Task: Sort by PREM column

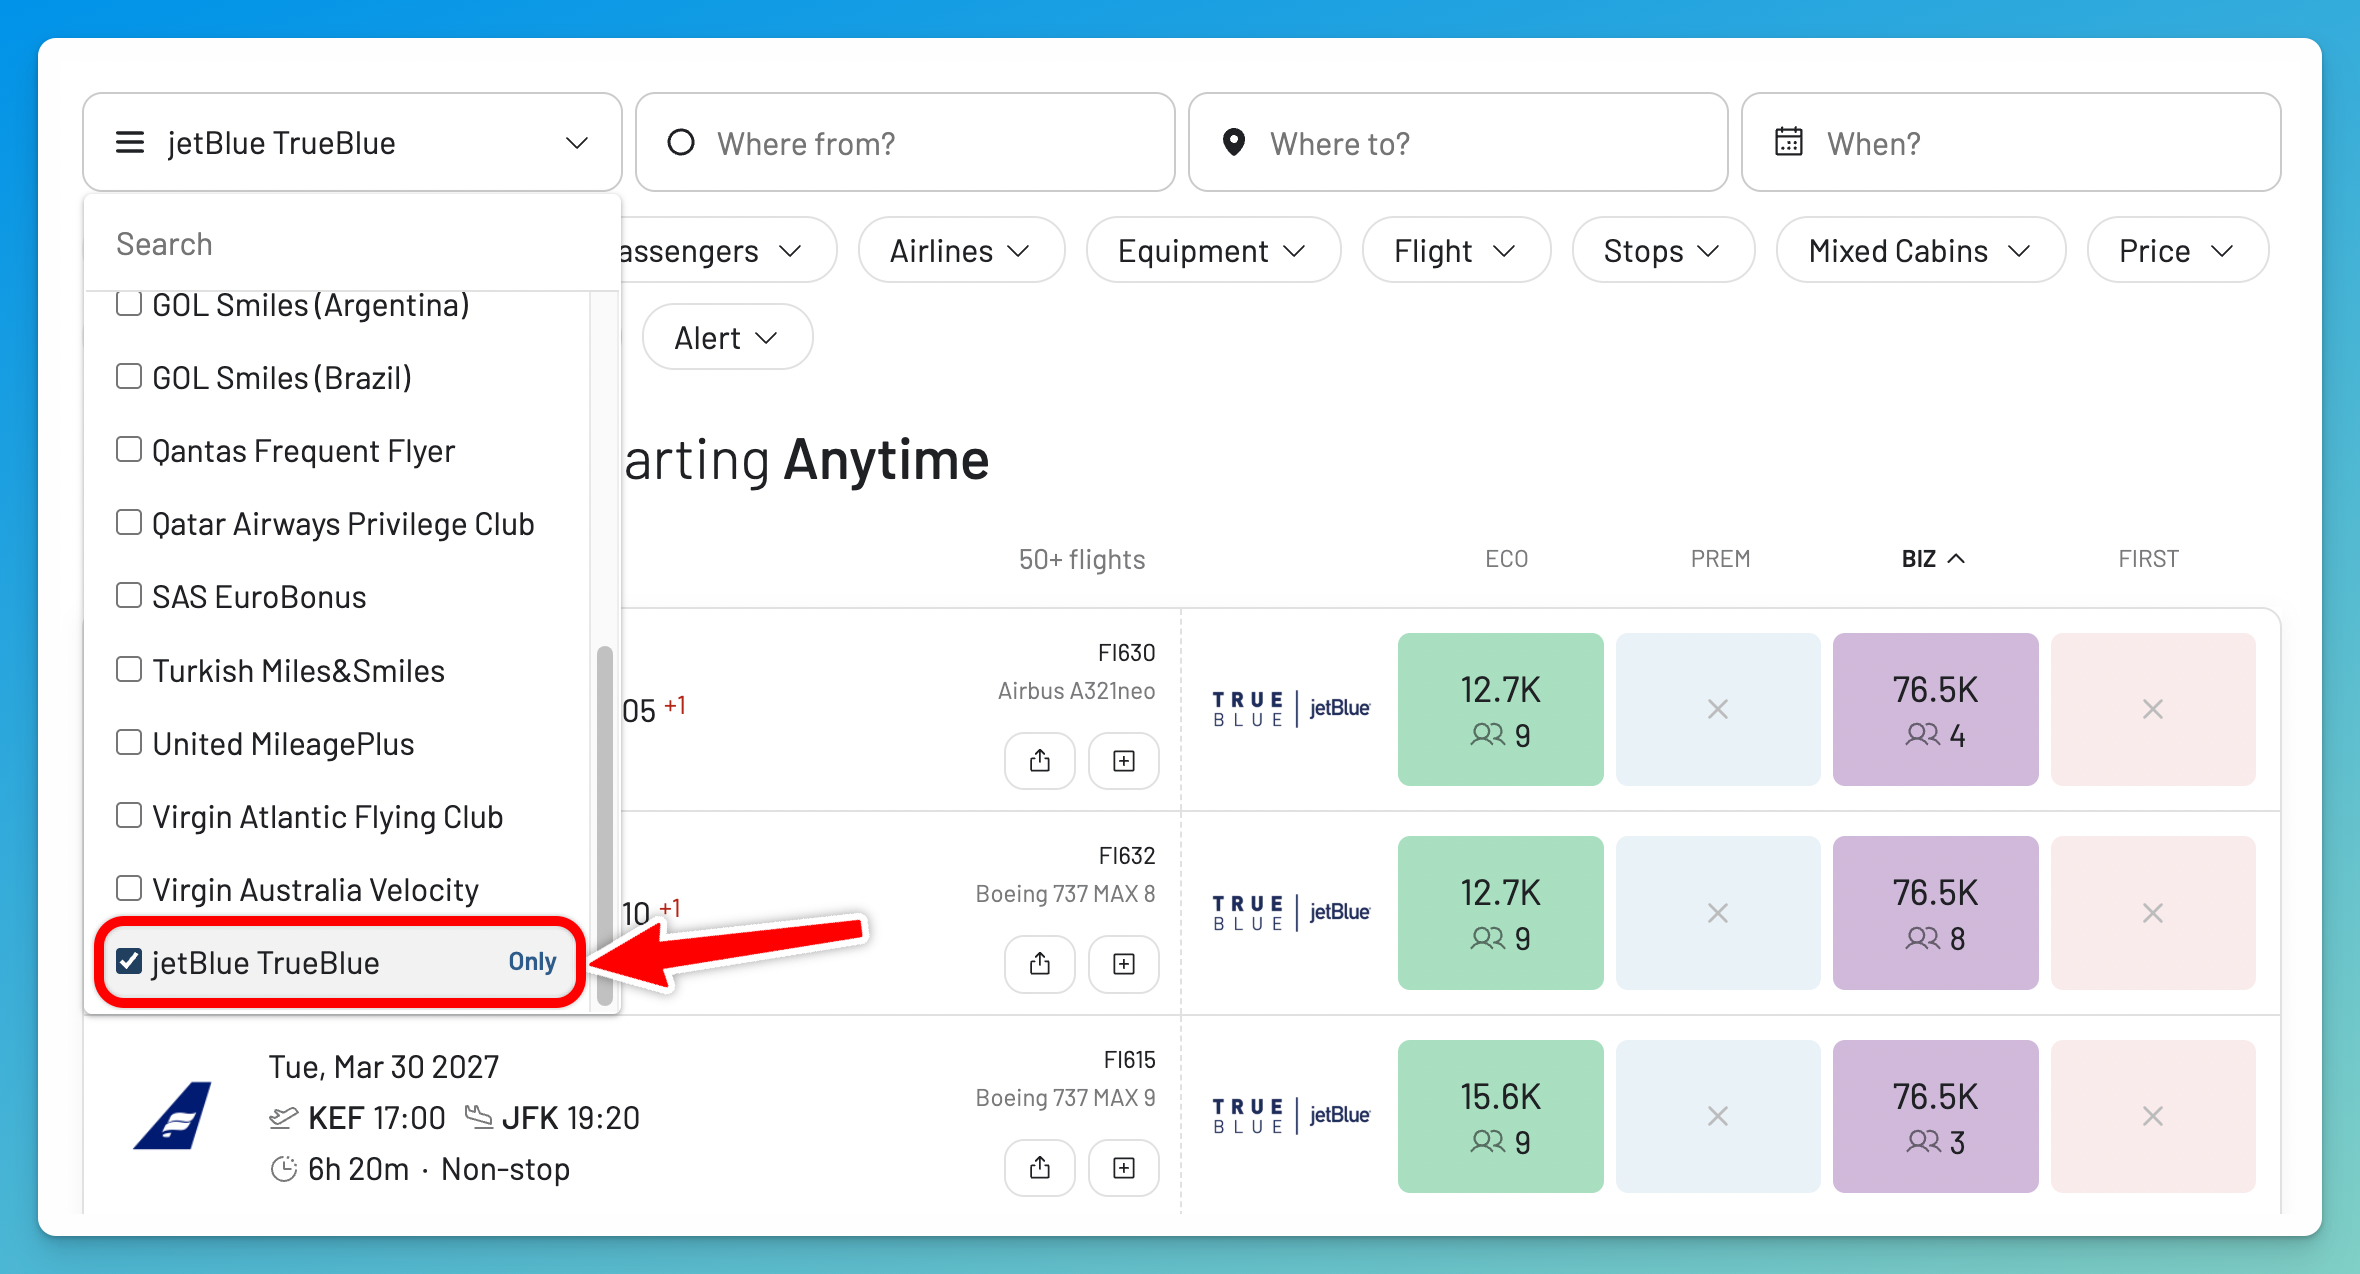Action: [x=1720, y=559]
